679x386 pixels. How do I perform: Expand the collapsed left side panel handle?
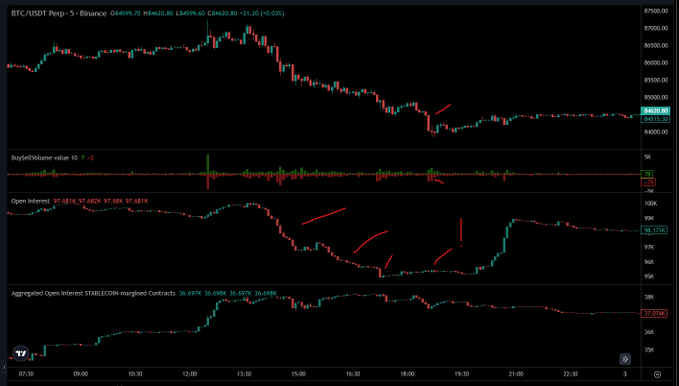tap(4, 367)
